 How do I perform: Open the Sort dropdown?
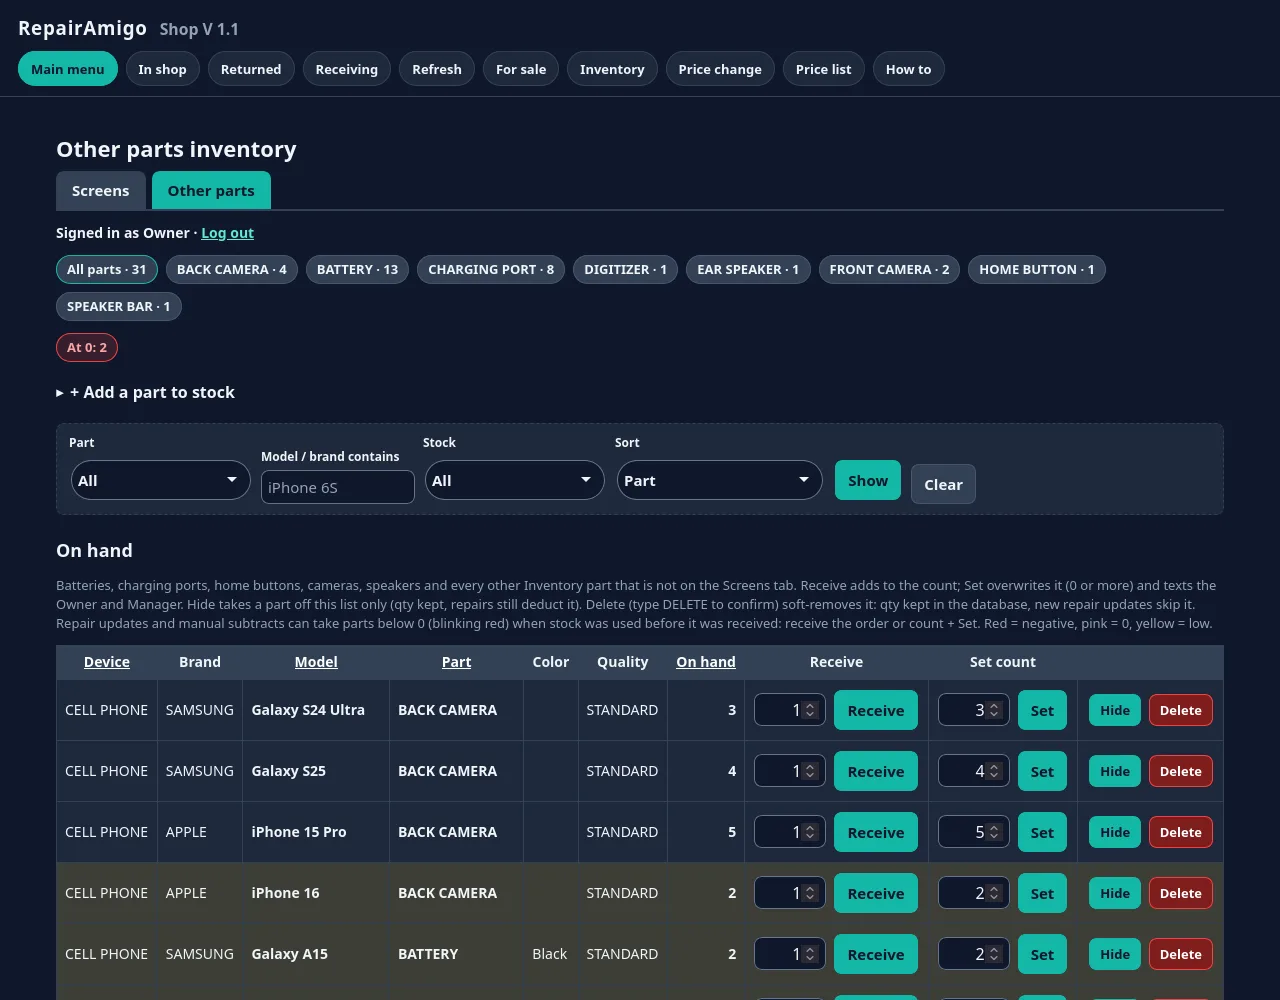coord(719,480)
